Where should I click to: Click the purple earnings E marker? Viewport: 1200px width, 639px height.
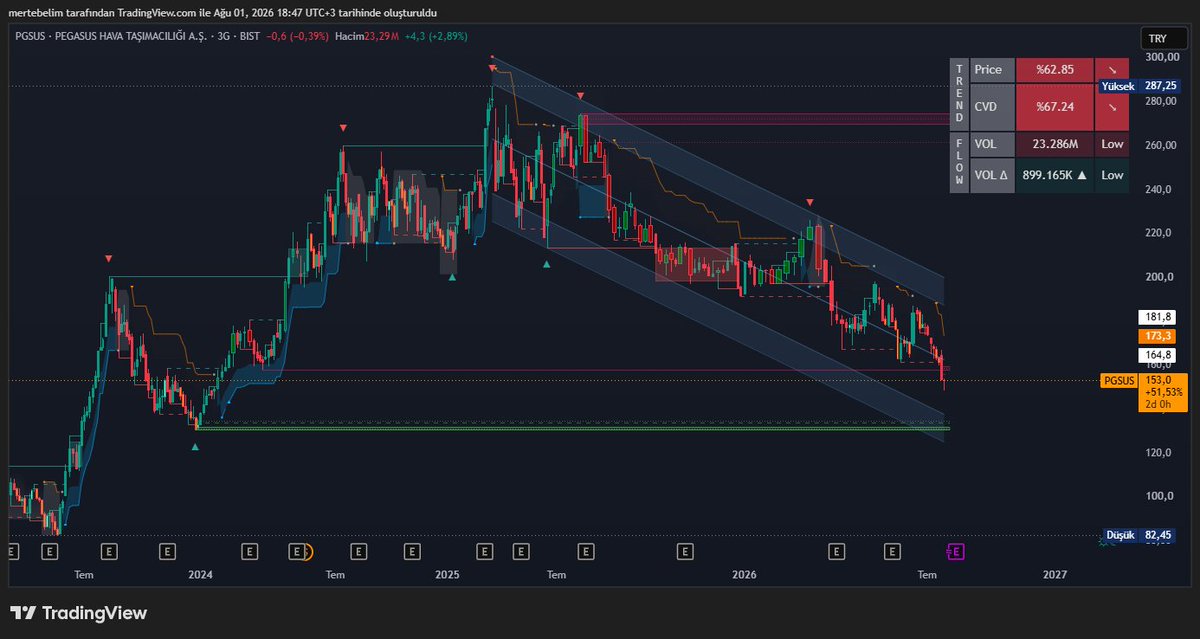955,551
